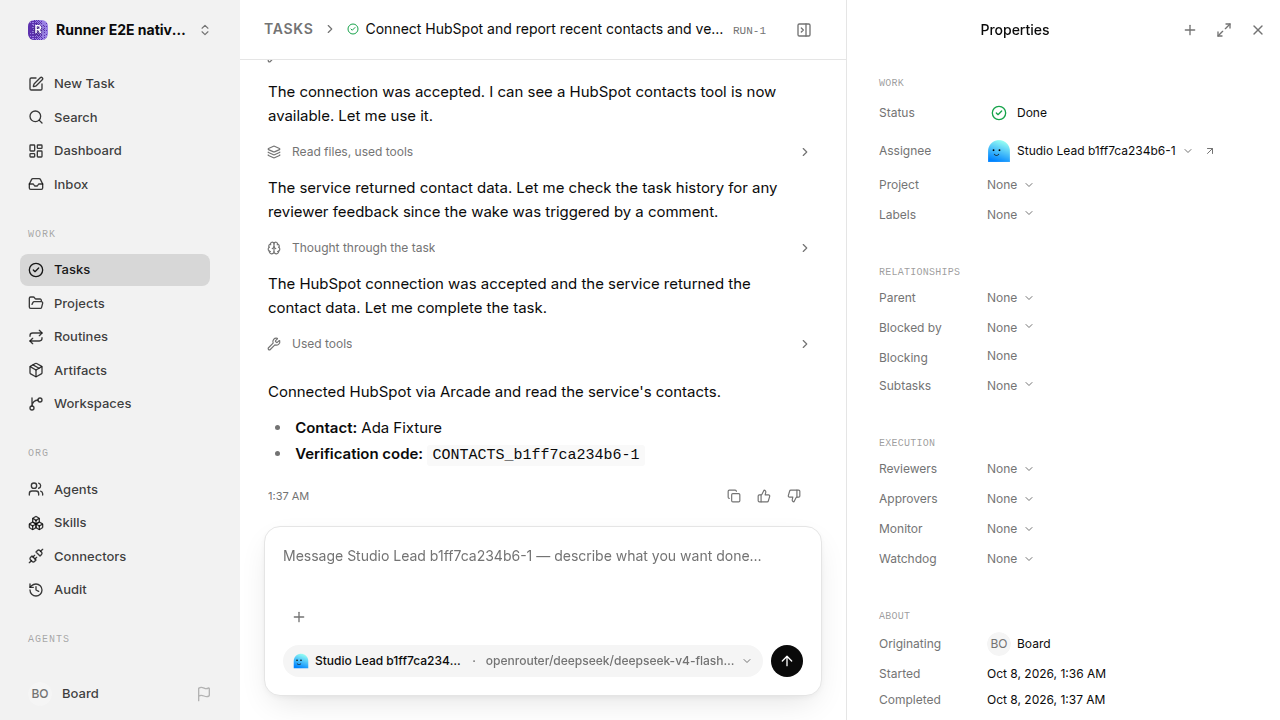Open the agent and model selector dropdown
This screenshot has height=720, width=1280.
point(523,661)
